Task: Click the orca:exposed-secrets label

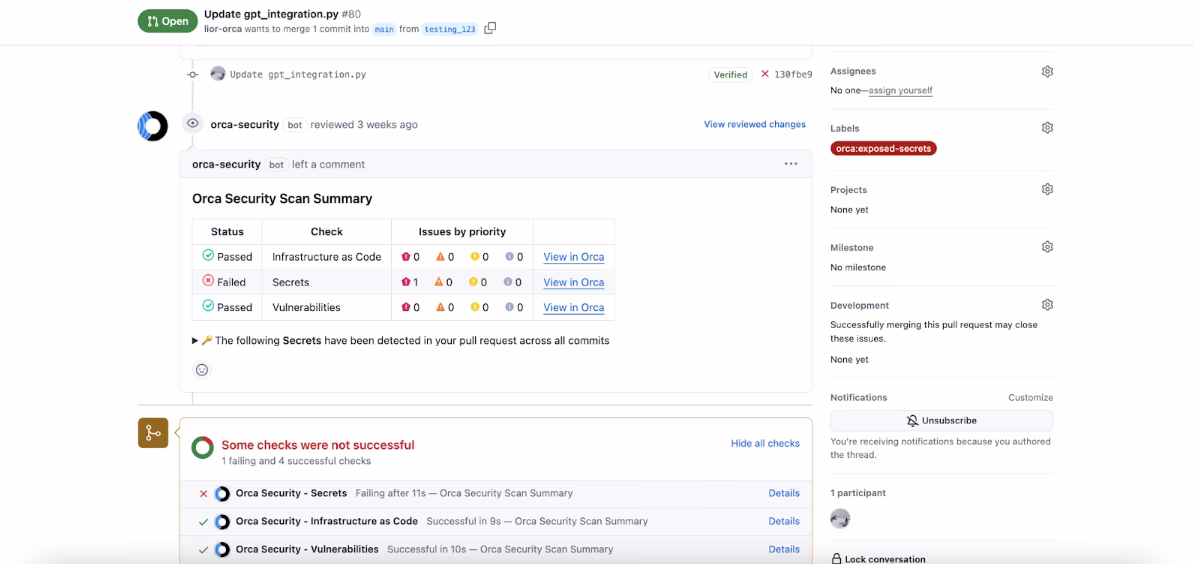Action: tap(883, 149)
